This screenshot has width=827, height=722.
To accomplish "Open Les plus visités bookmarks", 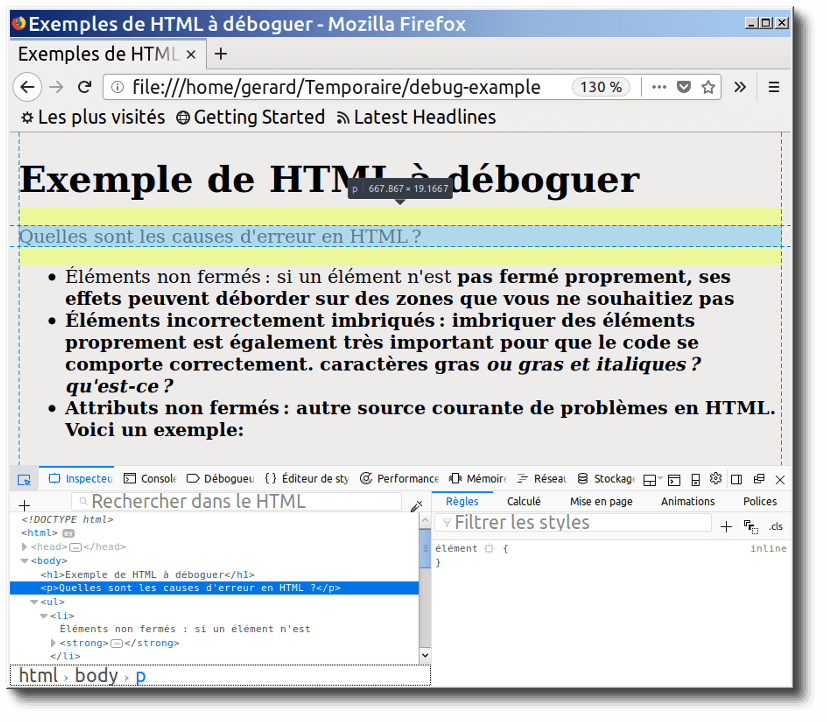I will click(x=93, y=117).
